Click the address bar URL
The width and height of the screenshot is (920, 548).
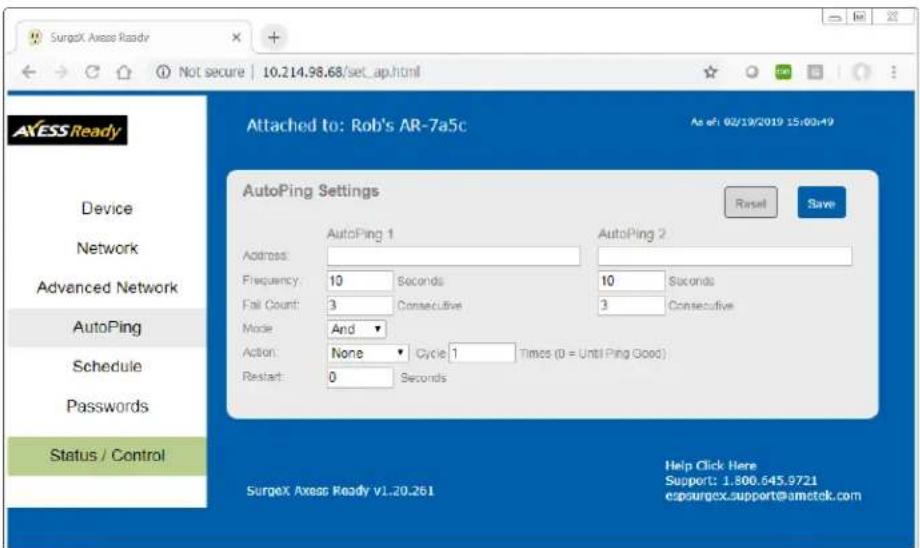[340, 72]
